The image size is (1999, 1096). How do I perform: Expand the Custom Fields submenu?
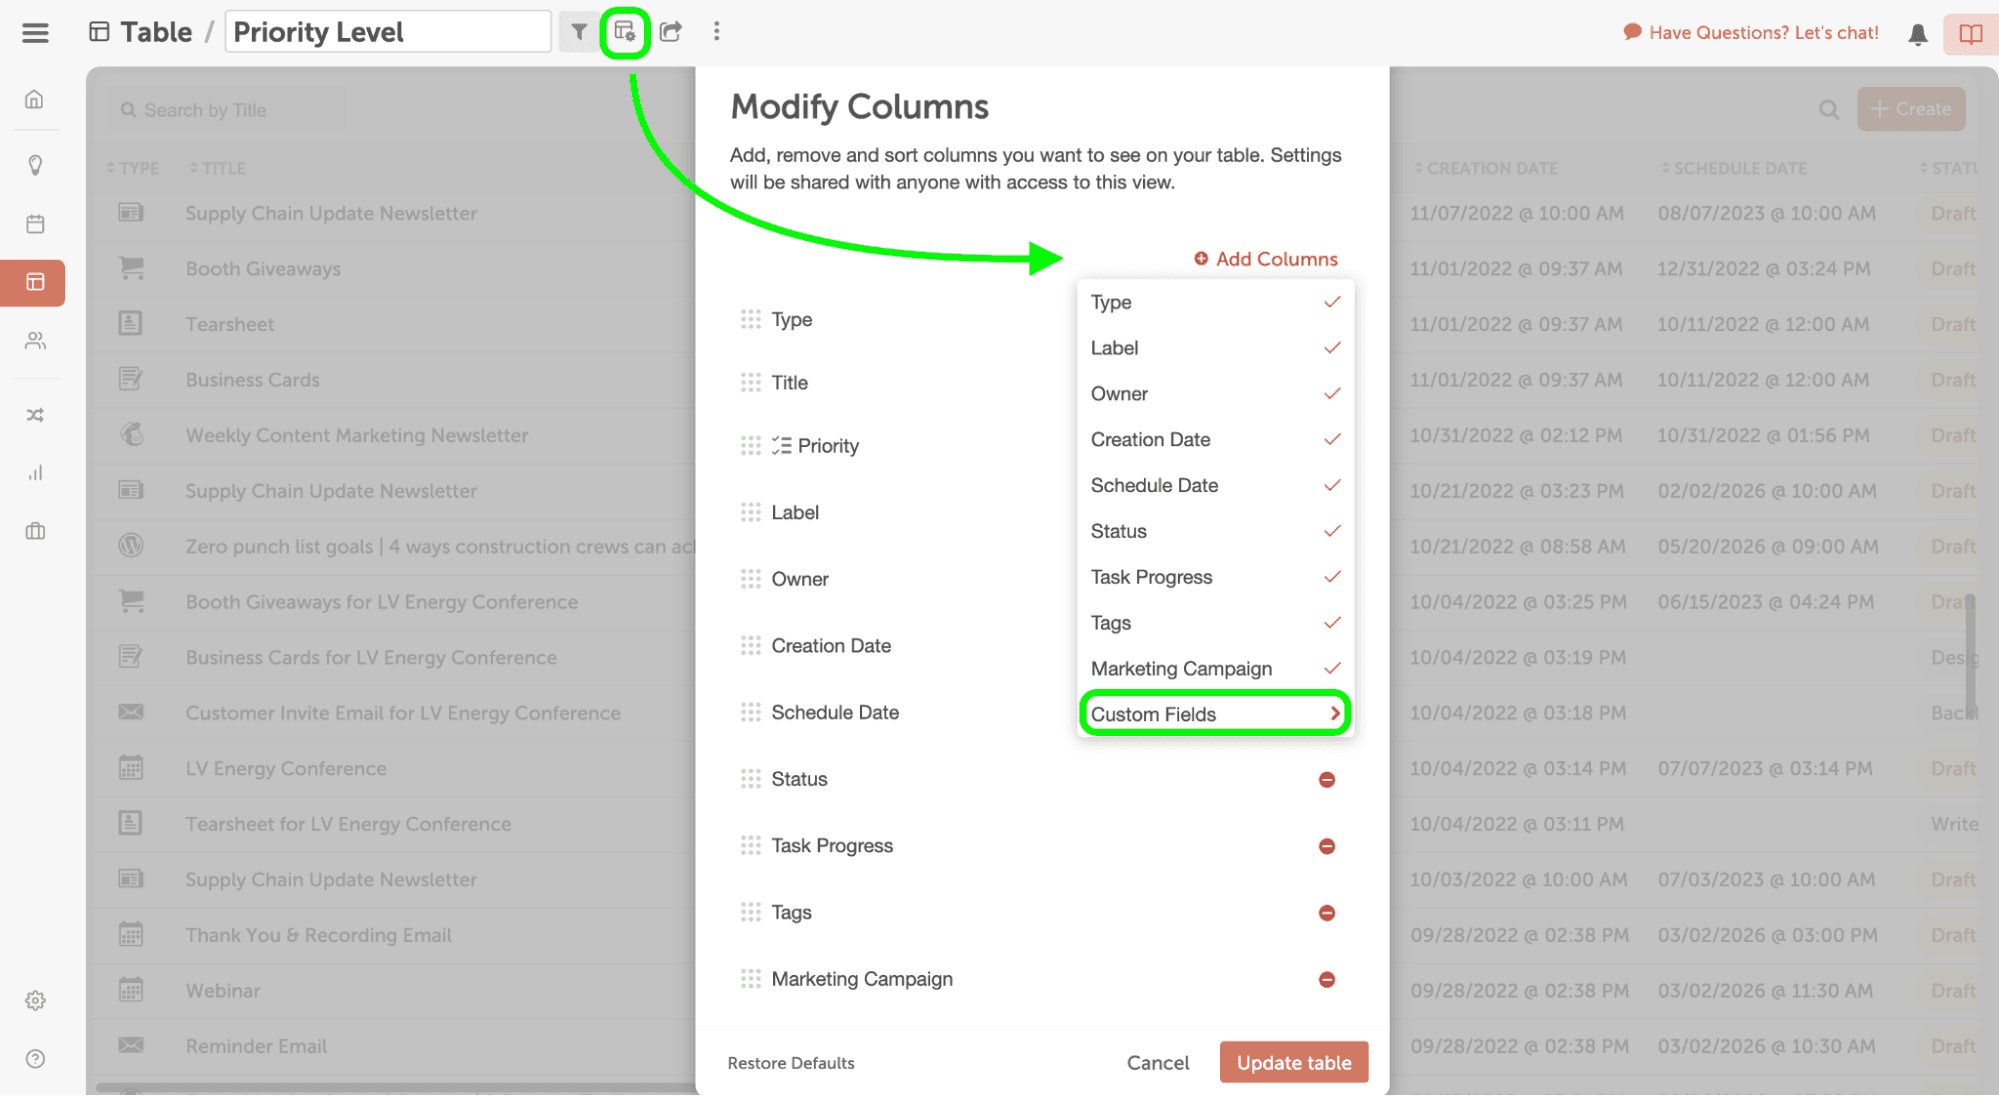pos(1215,714)
